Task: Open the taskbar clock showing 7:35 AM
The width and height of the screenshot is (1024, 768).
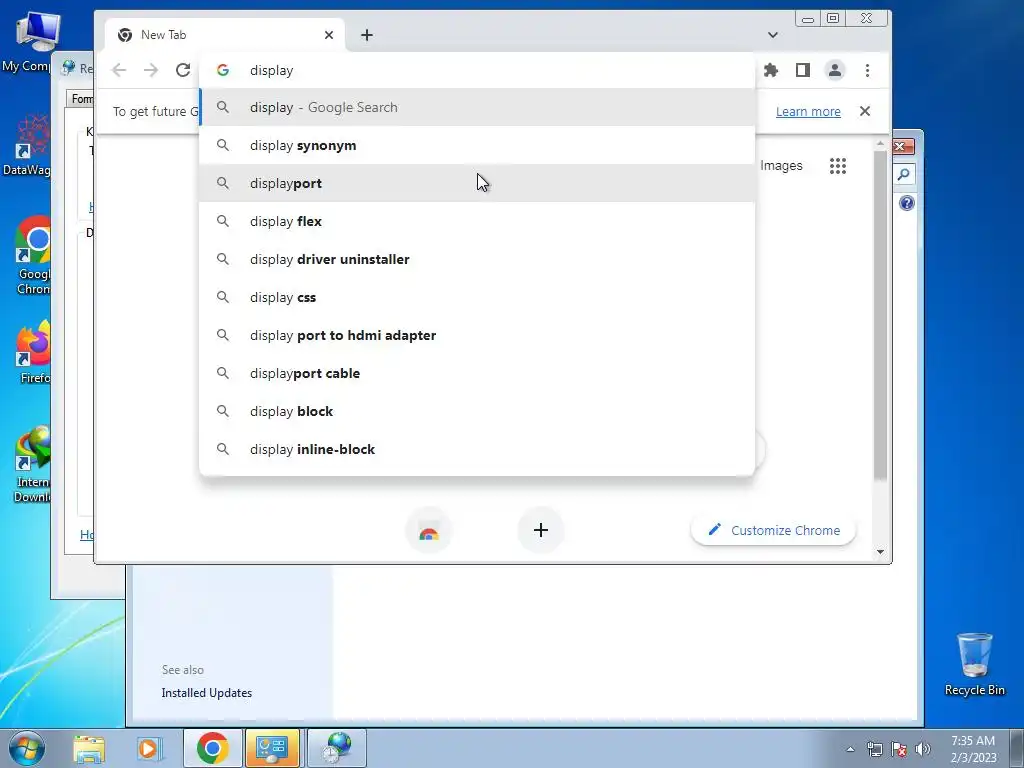Action: click(973, 749)
